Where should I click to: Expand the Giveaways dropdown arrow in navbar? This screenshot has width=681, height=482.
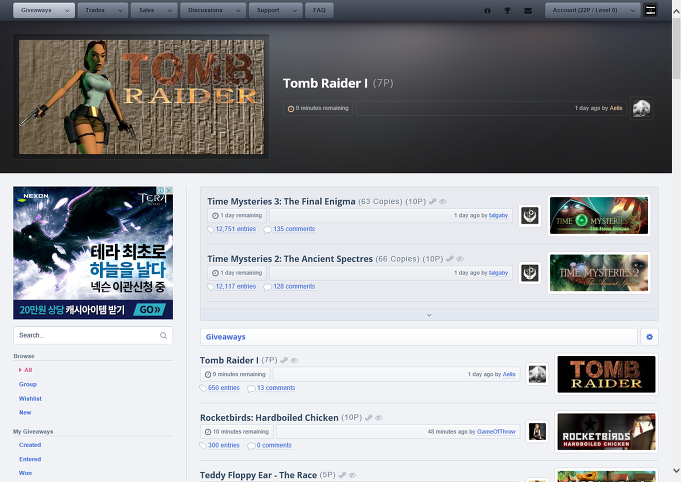pyautogui.click(x=67, y=10)
